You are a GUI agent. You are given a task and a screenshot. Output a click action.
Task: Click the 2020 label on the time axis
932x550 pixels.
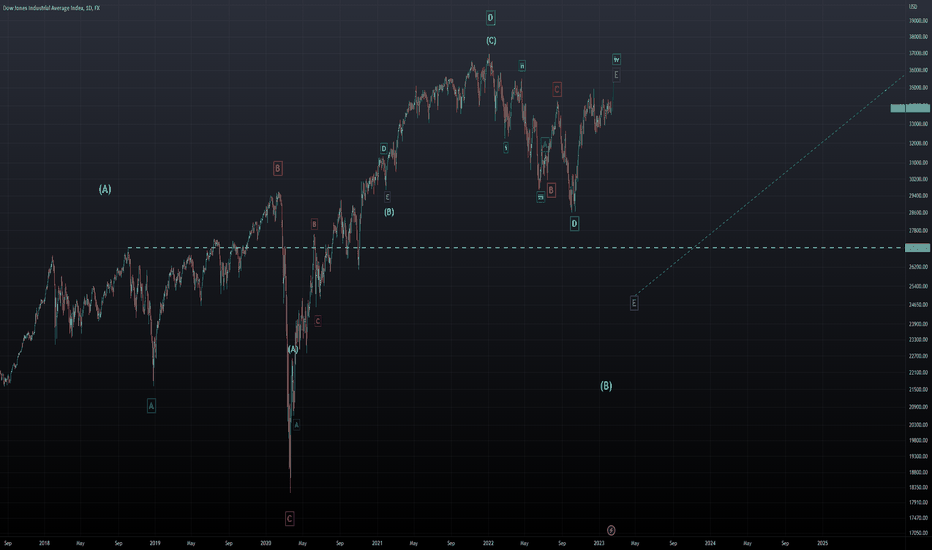click(266, 543)
